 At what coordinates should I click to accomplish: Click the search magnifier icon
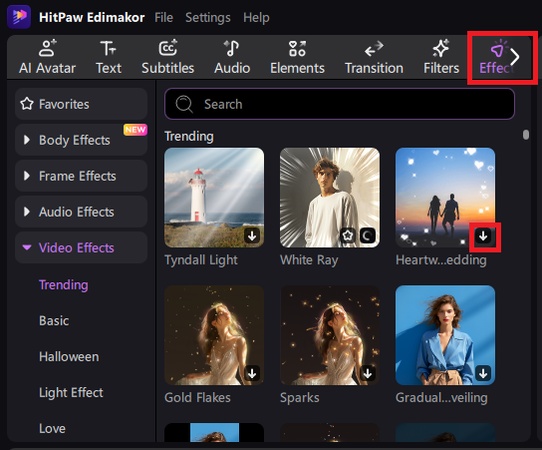click(184, 104)
